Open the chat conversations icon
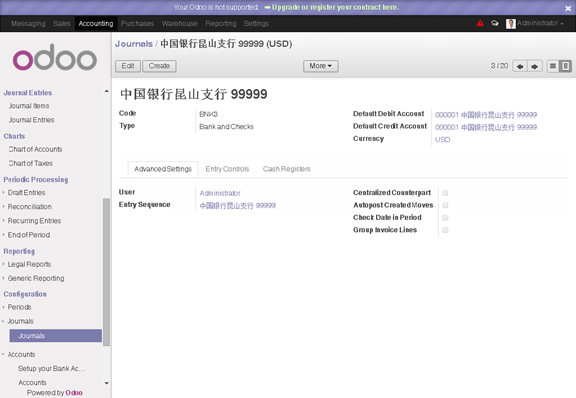 coord(495,23)
